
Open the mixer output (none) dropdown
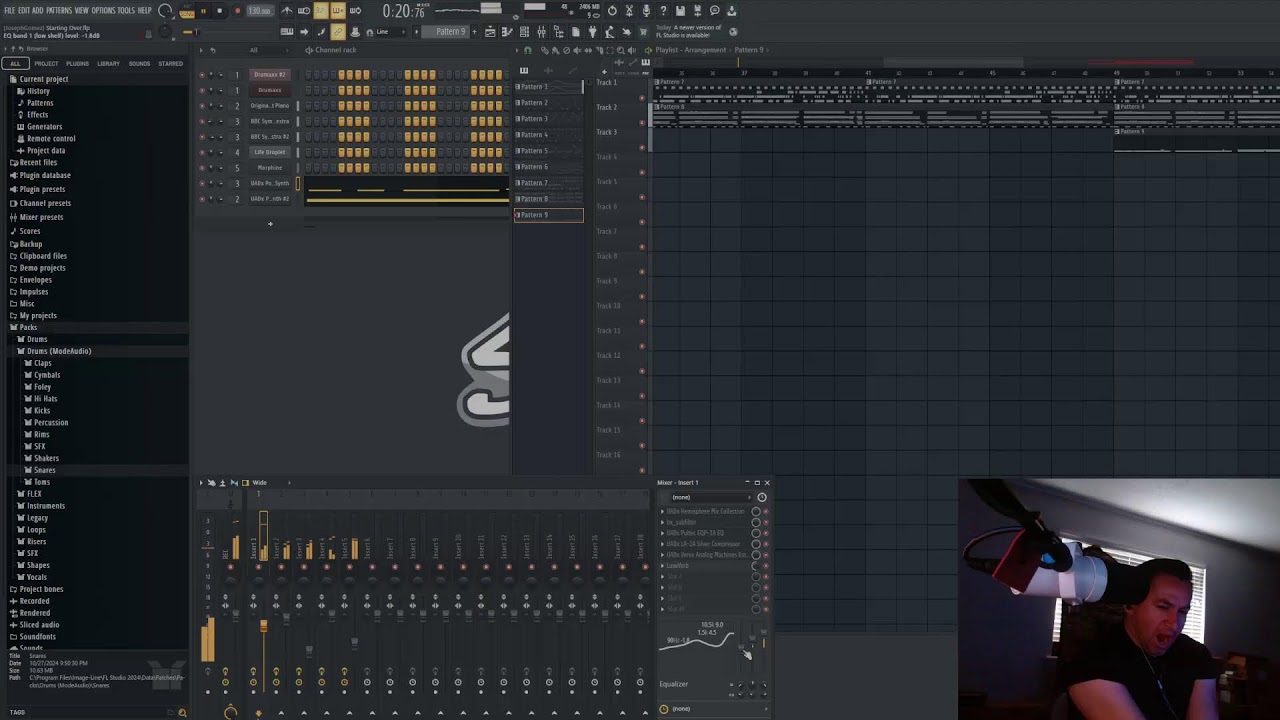[x=712, y=708]
